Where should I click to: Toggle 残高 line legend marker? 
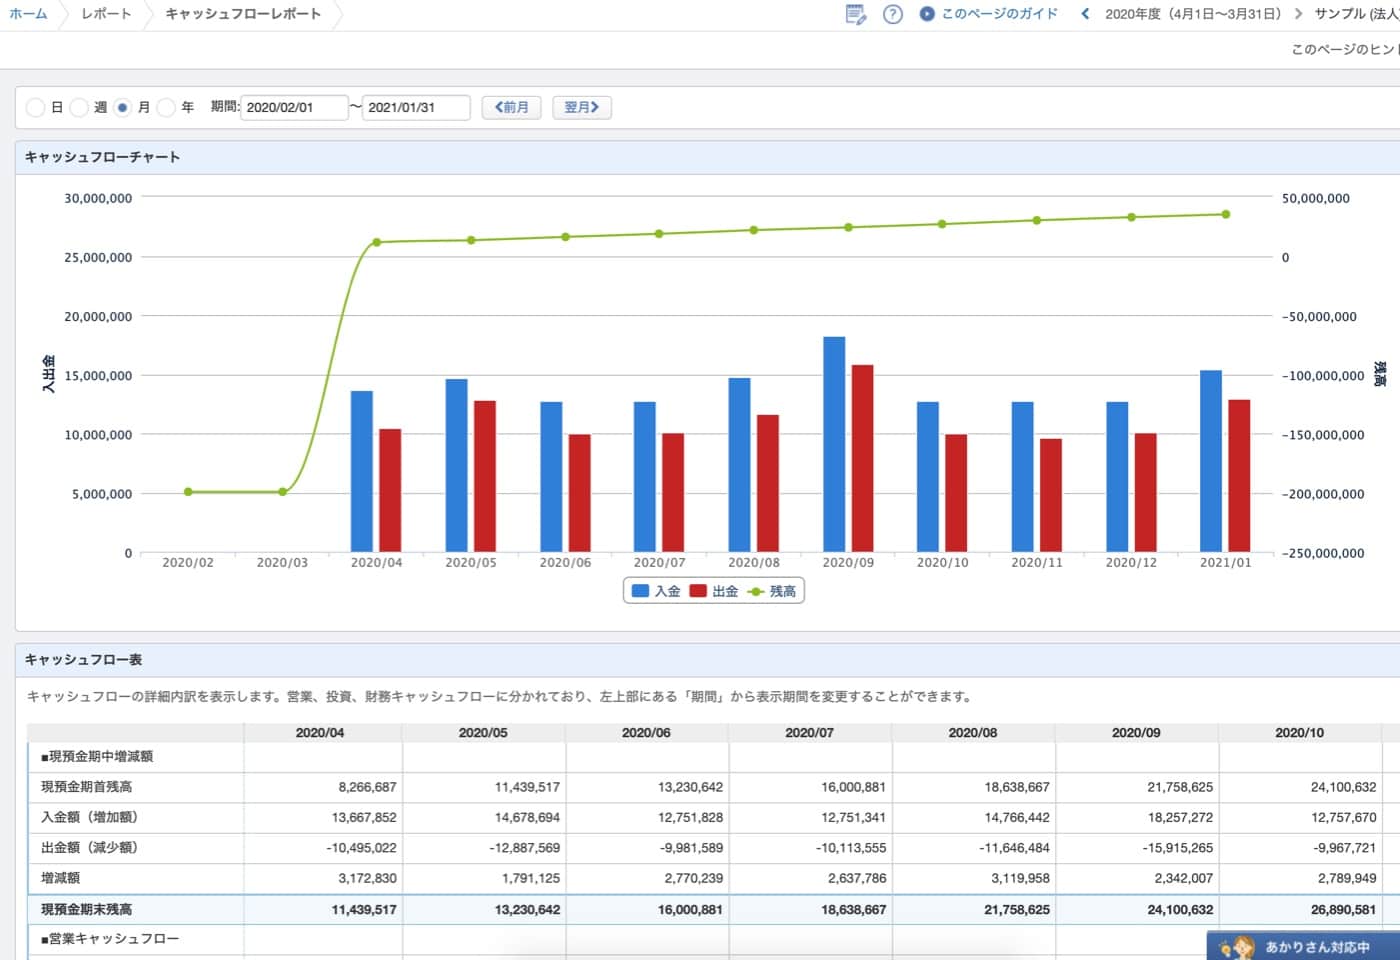click(756, 591)
